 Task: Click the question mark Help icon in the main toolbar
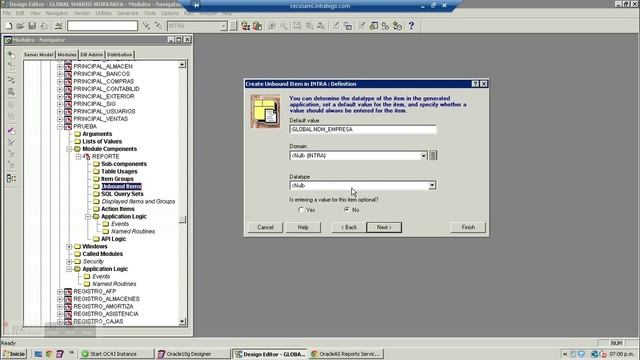[x=411, y=26]
